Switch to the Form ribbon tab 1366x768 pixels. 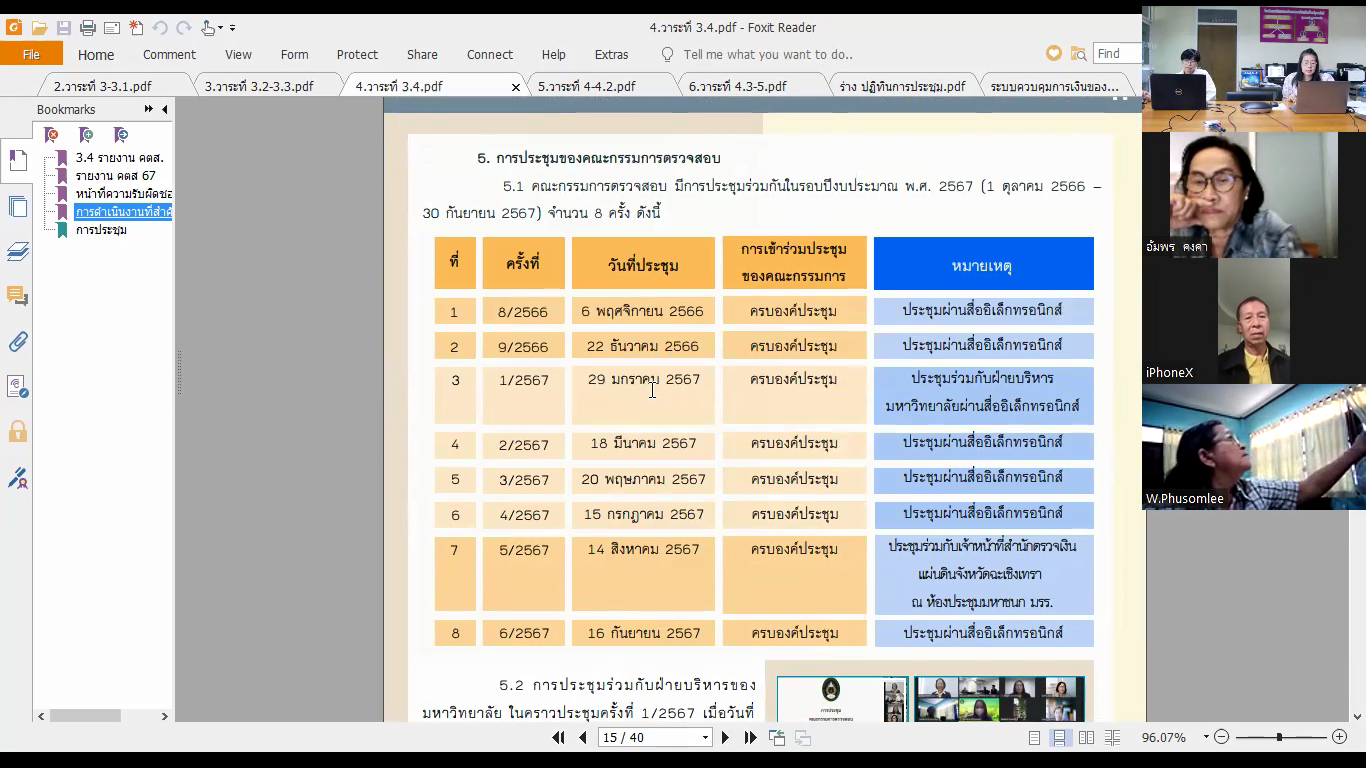click(x=294, y=55)
